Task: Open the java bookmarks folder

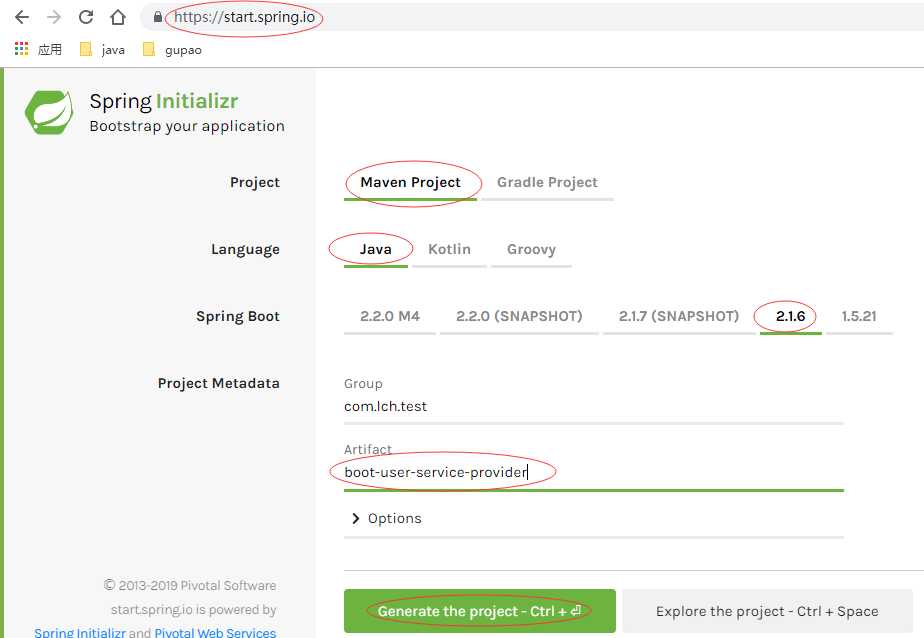Action: tap(102, 49)
